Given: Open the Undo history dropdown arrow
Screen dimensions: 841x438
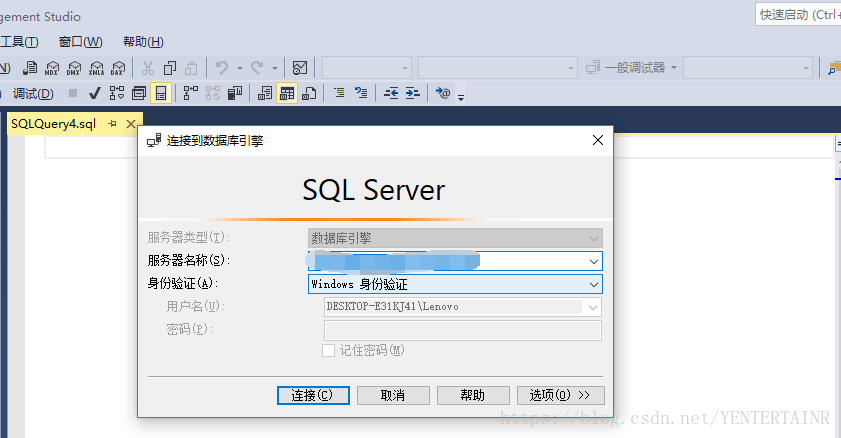Looking at the screenshot, I should (240, 68).
